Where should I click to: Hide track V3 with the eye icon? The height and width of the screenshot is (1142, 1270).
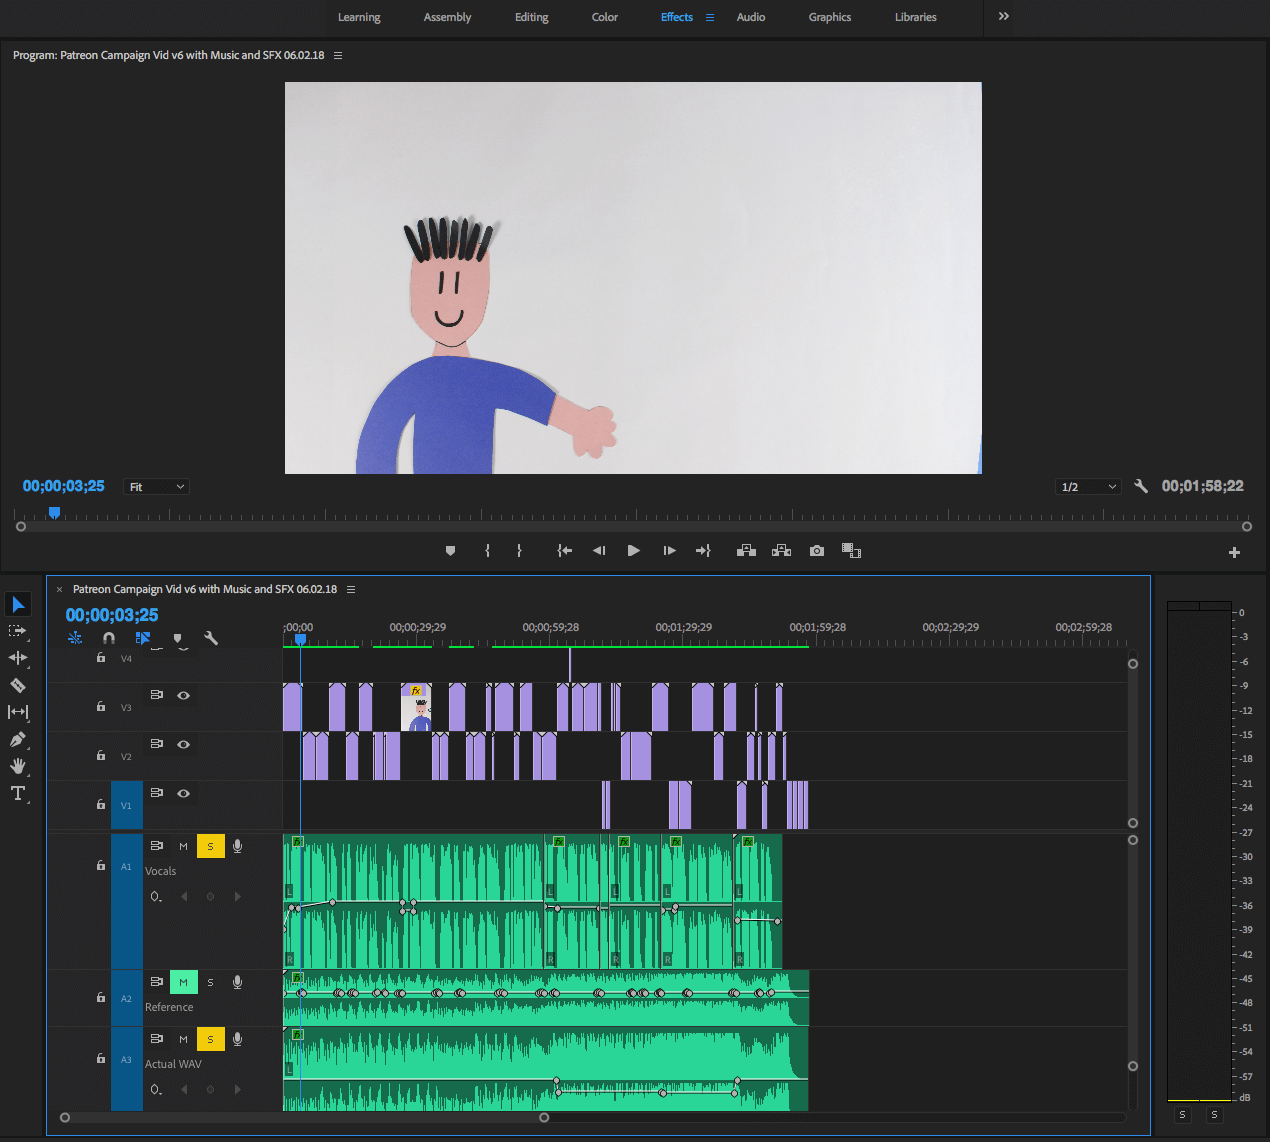pos(183,695)
